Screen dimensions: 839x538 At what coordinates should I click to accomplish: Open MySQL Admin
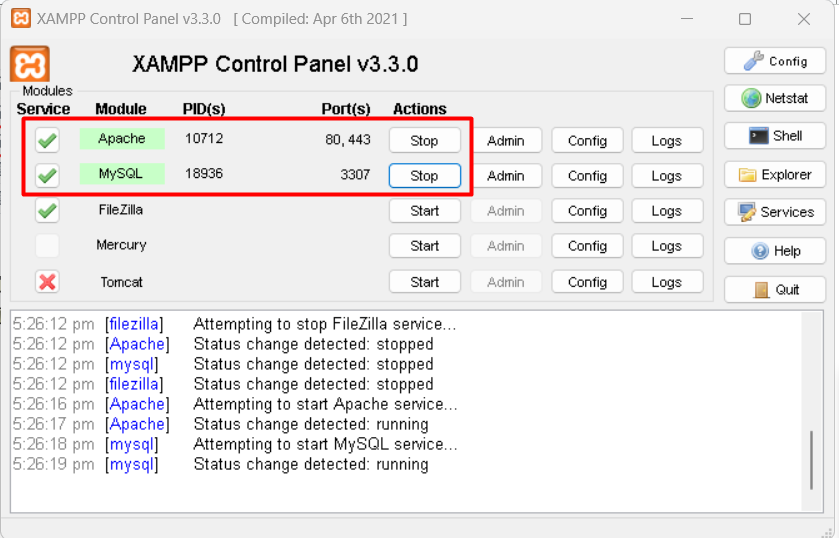506,176
